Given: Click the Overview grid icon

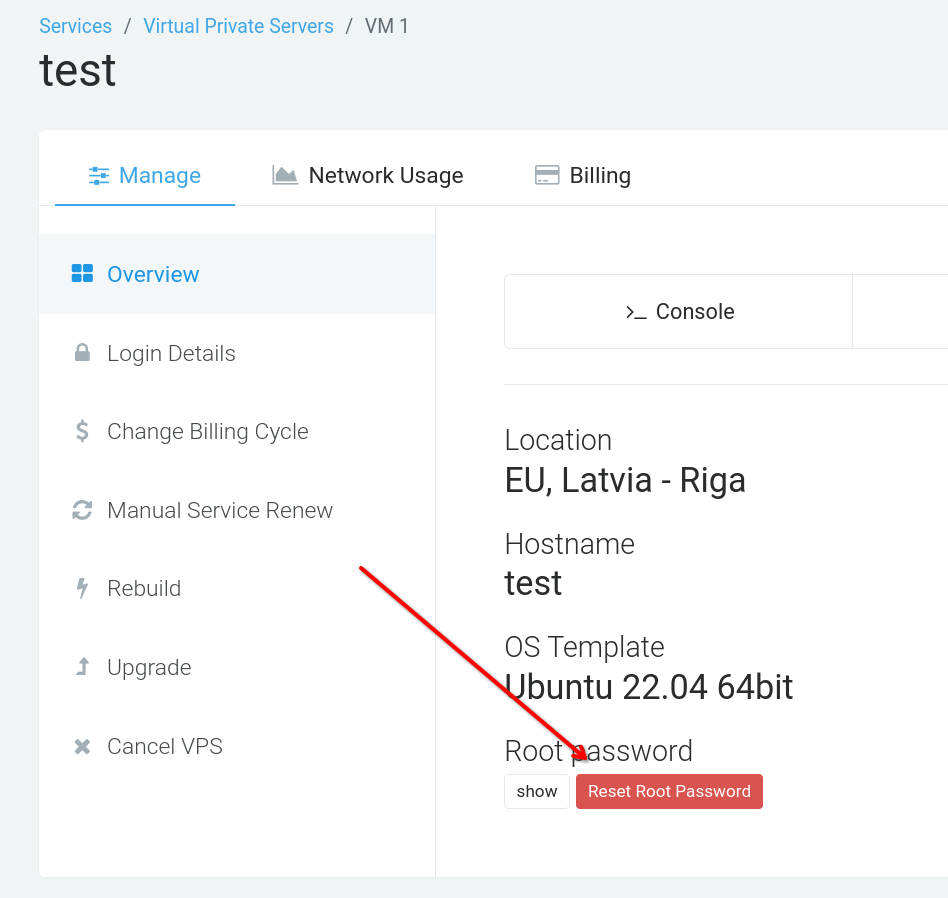Looking at the screenshot, I should (x=84, y=274).
